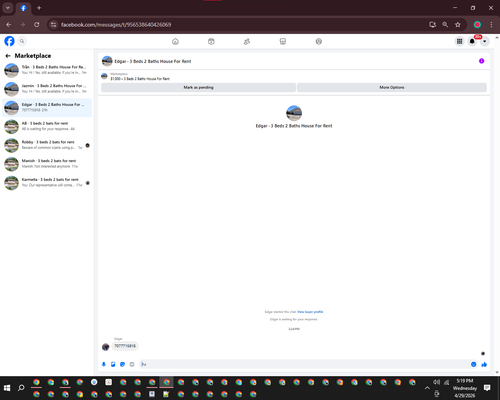Open View buyer profile link

coord(310,312)
